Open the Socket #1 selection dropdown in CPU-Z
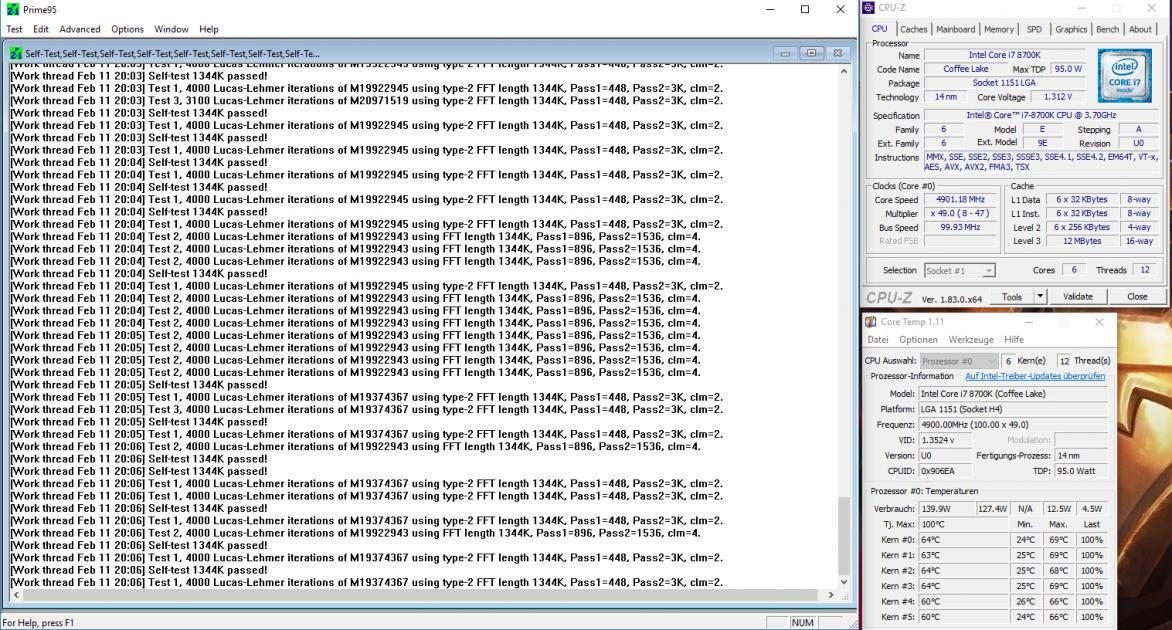Viewport: 1172px width, 630px height. pyautogui.click(x=960, y=271)
